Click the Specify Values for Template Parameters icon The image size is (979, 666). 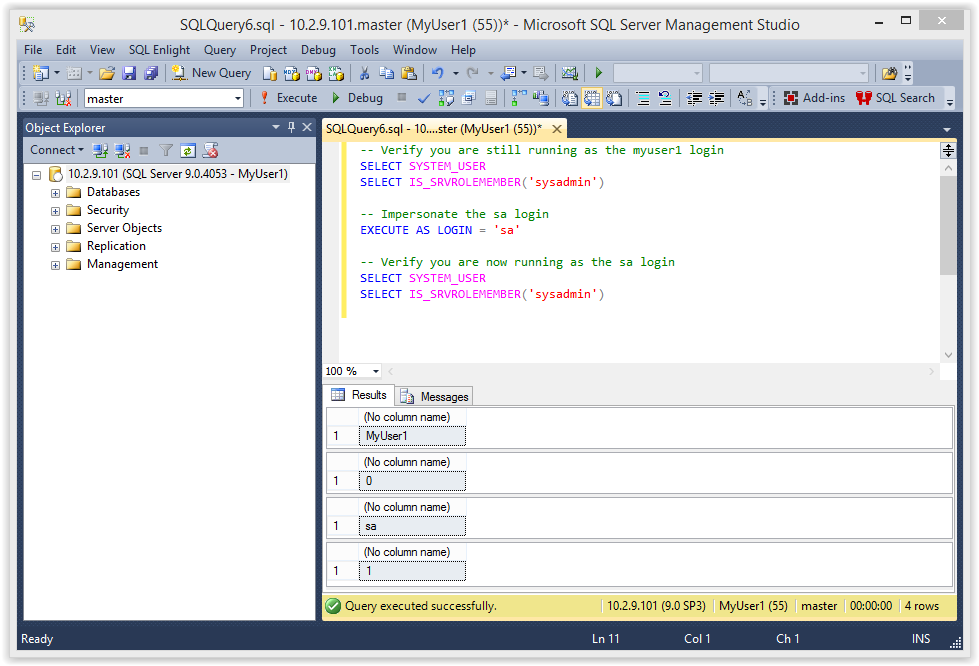coord(744,98)
